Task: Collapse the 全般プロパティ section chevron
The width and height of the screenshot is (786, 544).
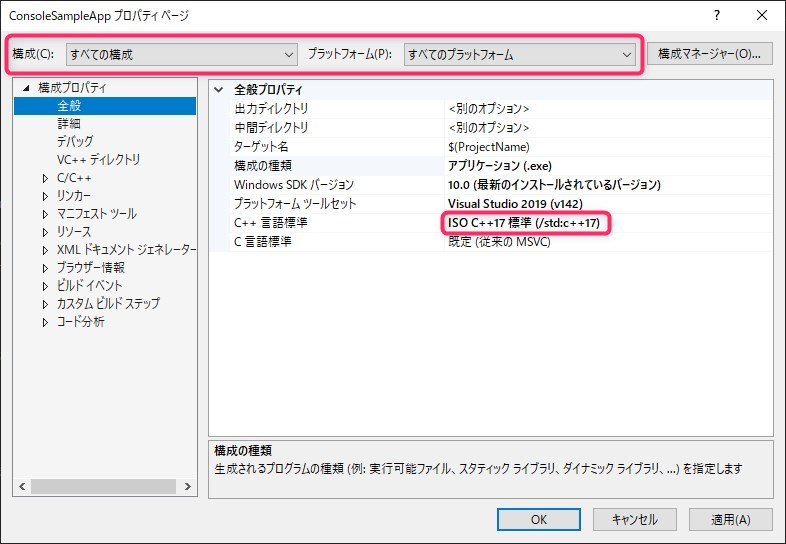Action: coord(219,90)
